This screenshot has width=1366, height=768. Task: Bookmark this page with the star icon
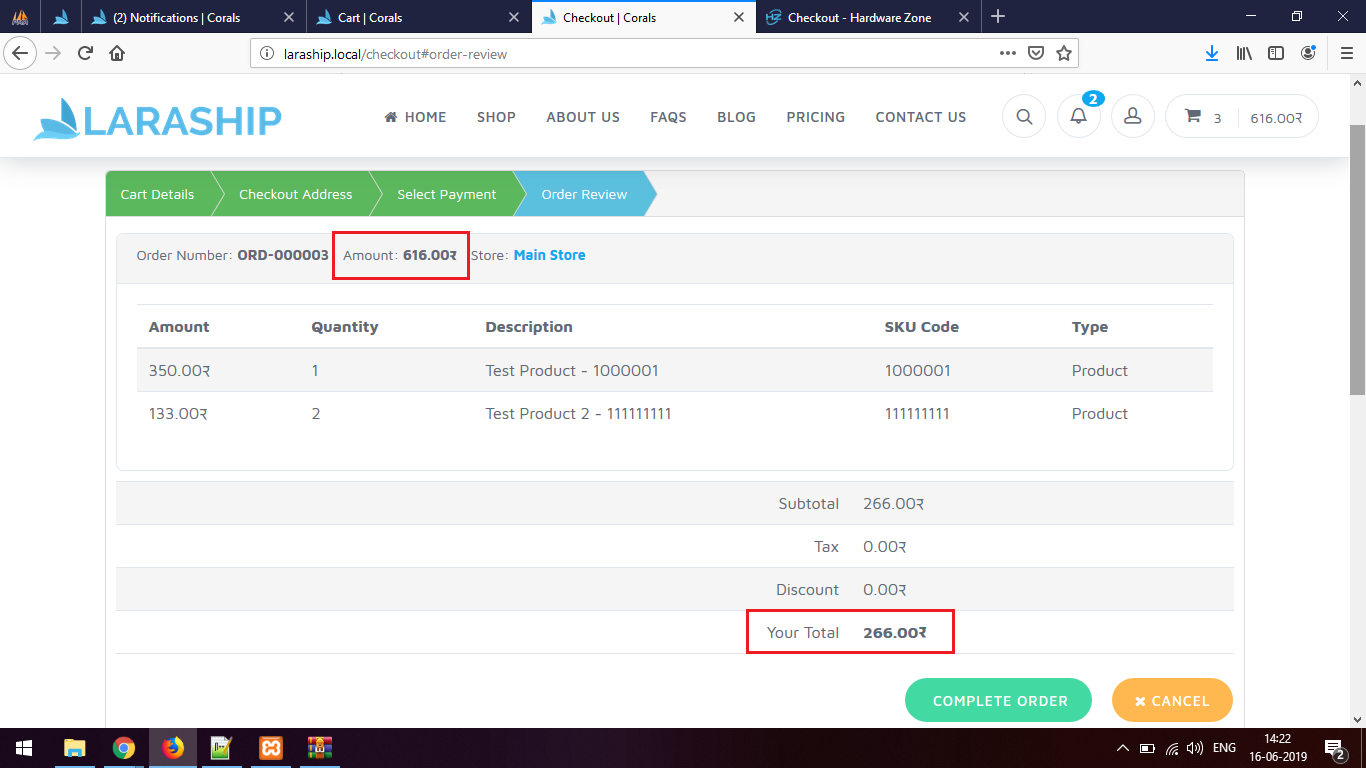(1064, 54)
